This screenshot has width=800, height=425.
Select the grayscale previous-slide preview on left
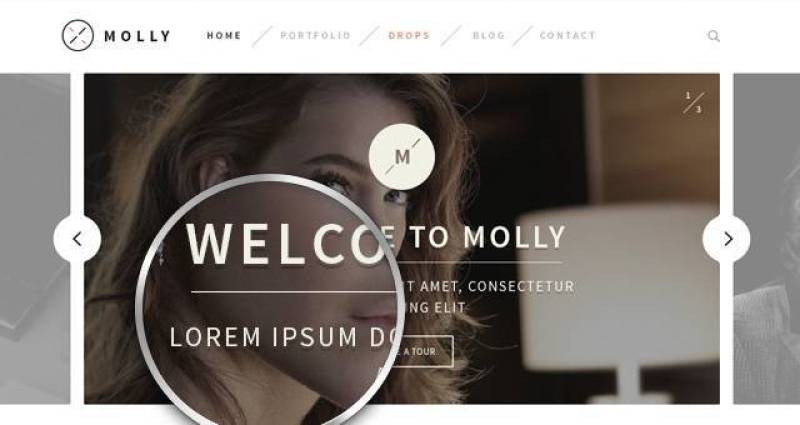(x=35, y=239)
